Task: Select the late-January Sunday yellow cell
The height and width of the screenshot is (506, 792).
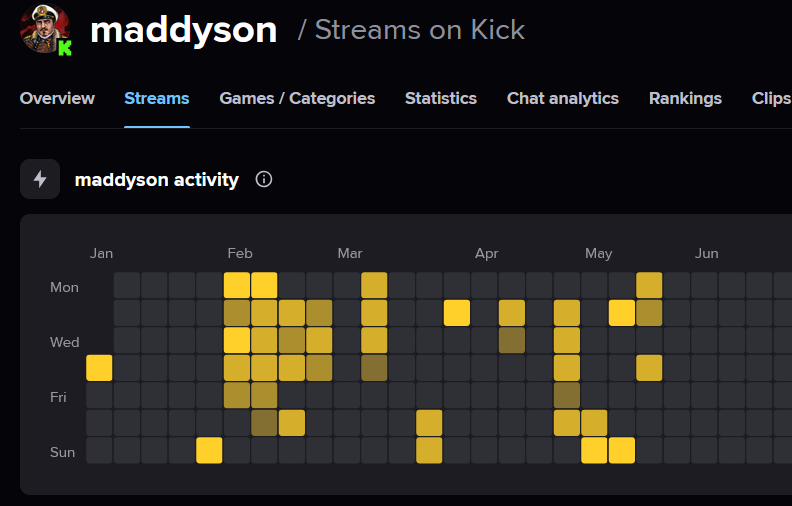Action: tap(209, 450)
